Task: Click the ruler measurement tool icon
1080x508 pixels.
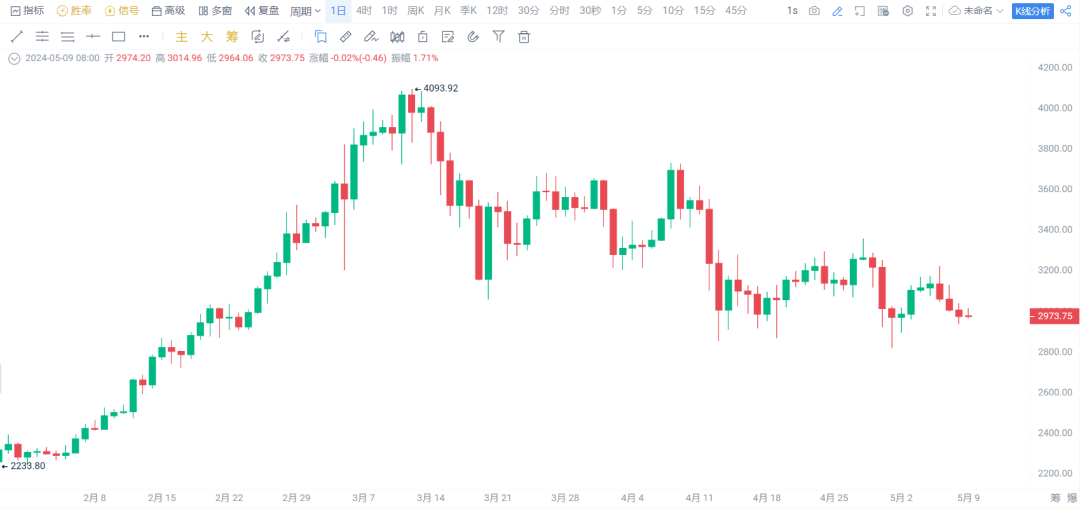Action: 345,36
